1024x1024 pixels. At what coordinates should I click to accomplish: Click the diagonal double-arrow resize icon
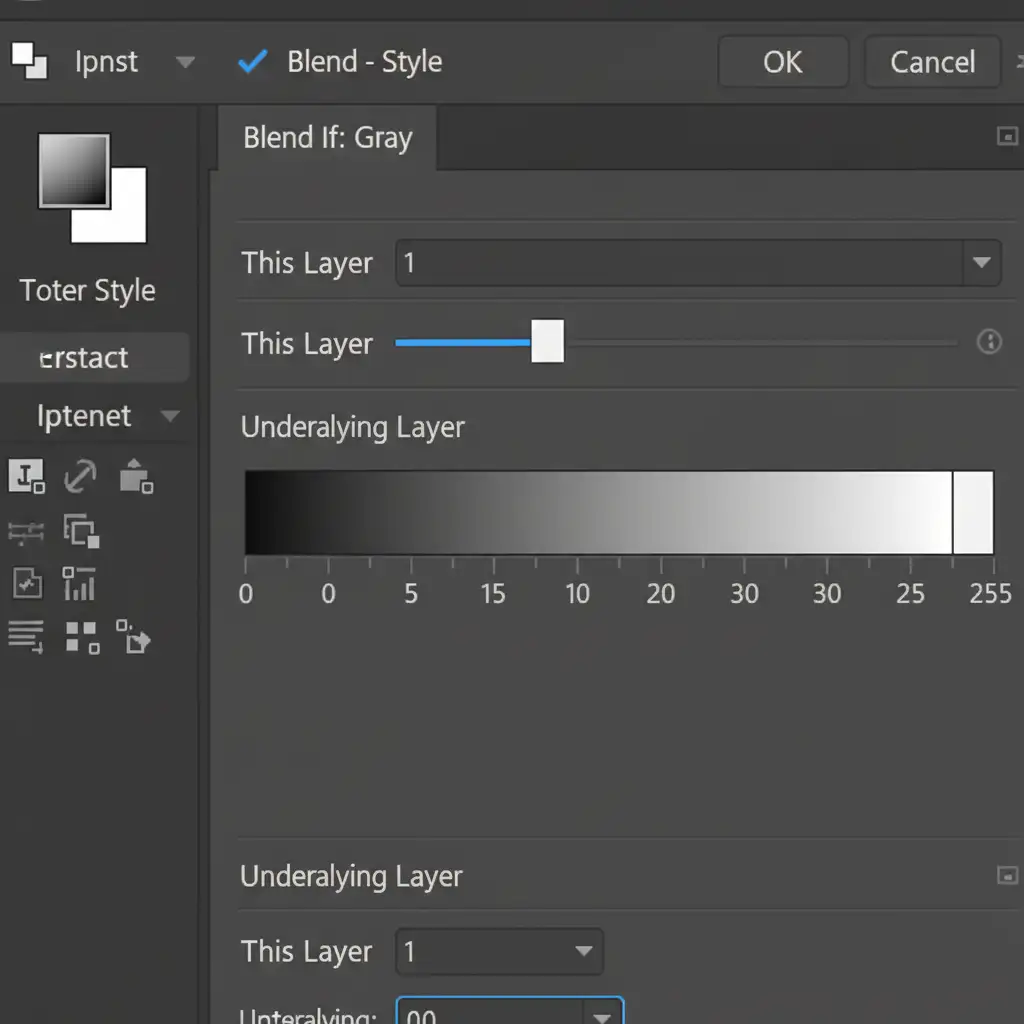[x=80, y=477]
